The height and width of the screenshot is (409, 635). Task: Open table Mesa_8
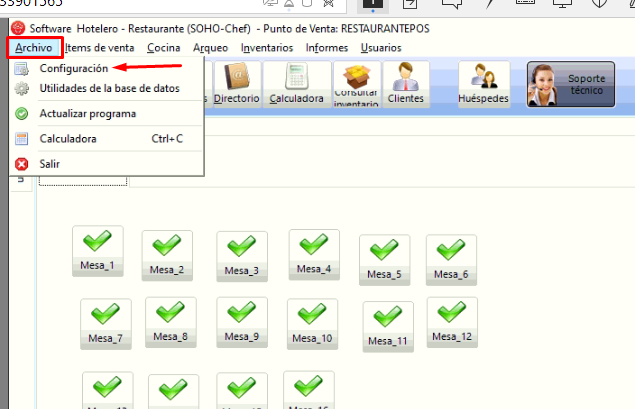pyautogui.click(x=171, y=320)
